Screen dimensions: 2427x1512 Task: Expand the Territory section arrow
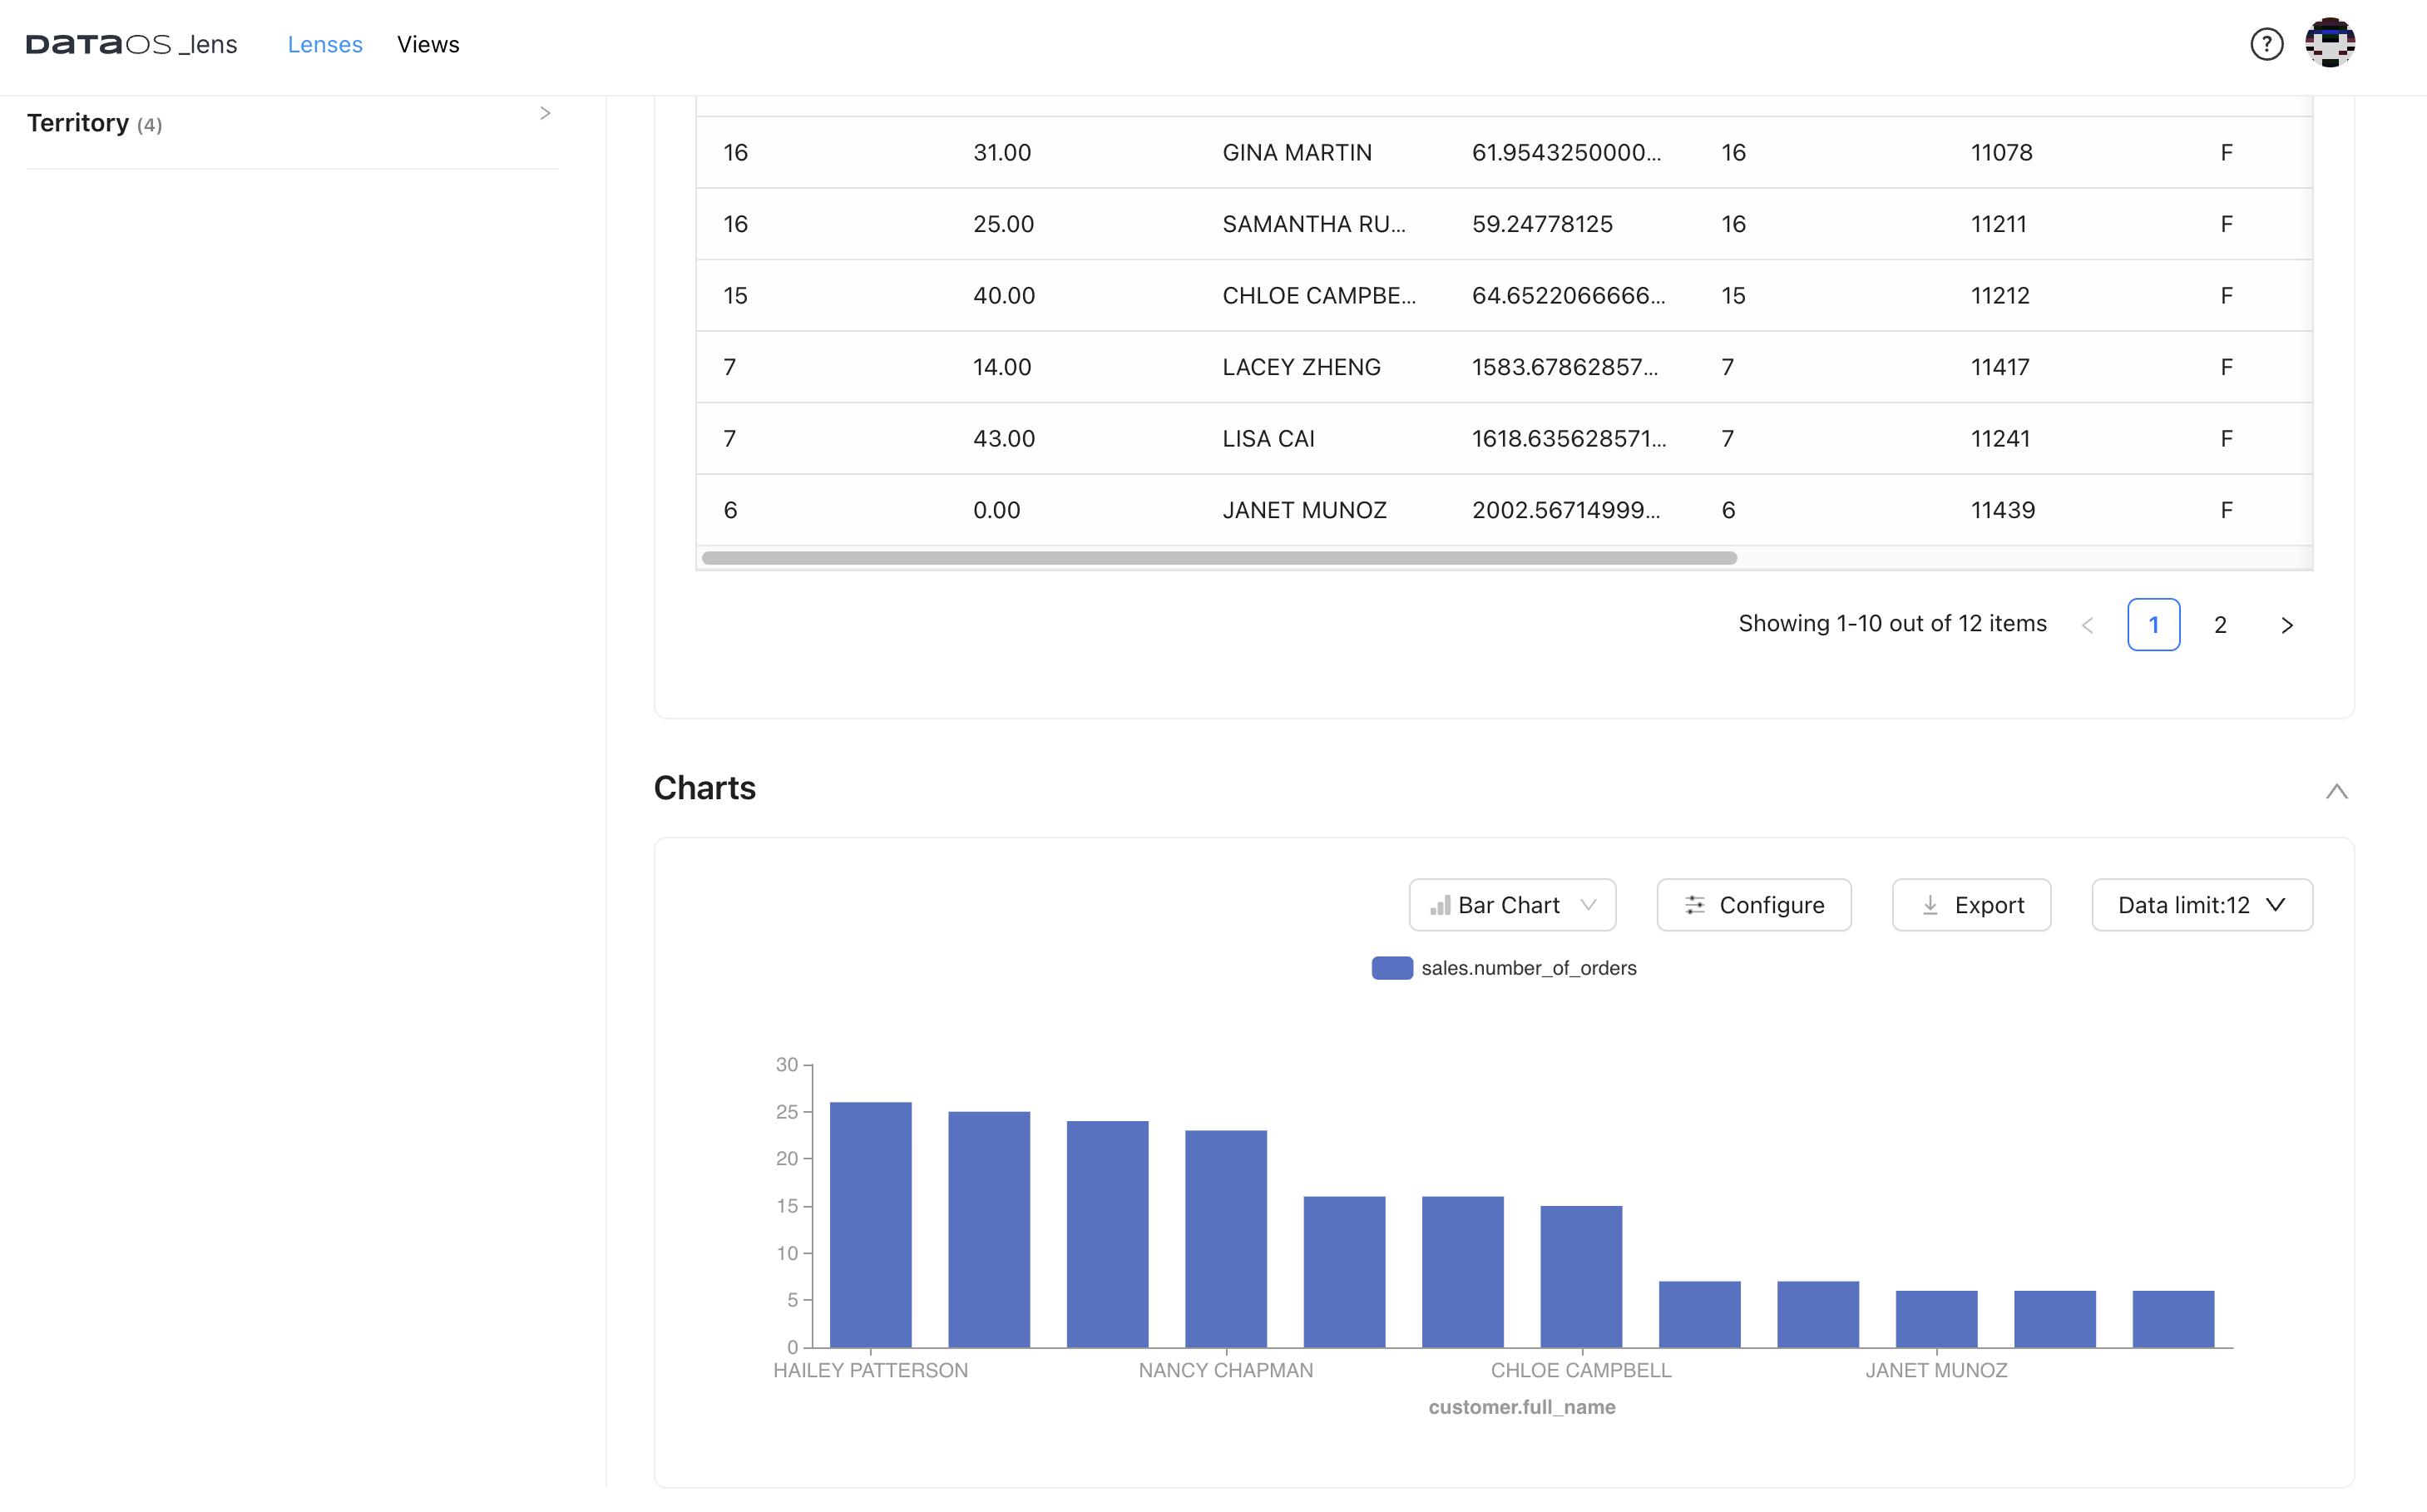545,113
